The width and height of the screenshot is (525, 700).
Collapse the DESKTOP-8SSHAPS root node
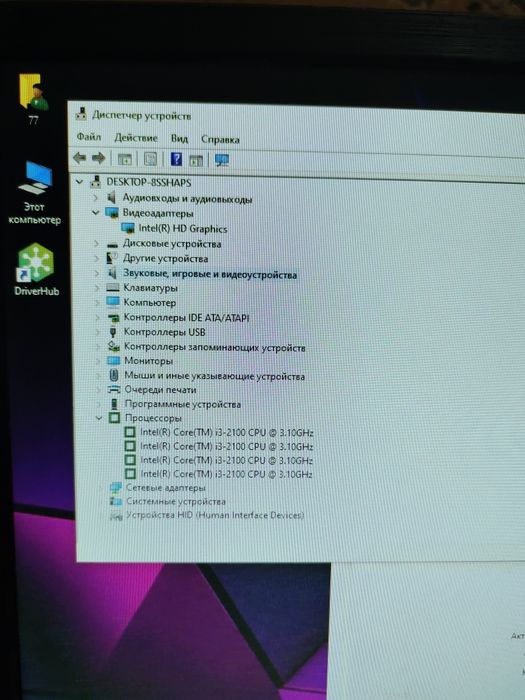[79, 182]
